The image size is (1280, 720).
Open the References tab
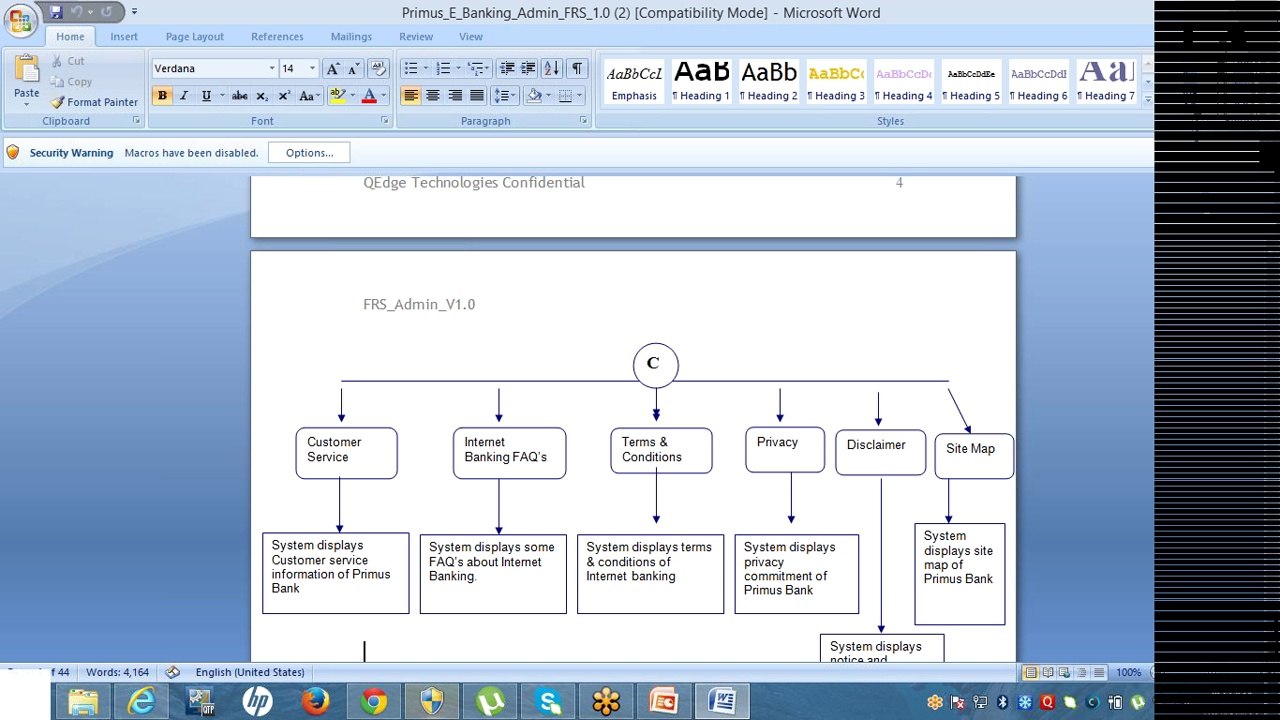coord(277,36)
